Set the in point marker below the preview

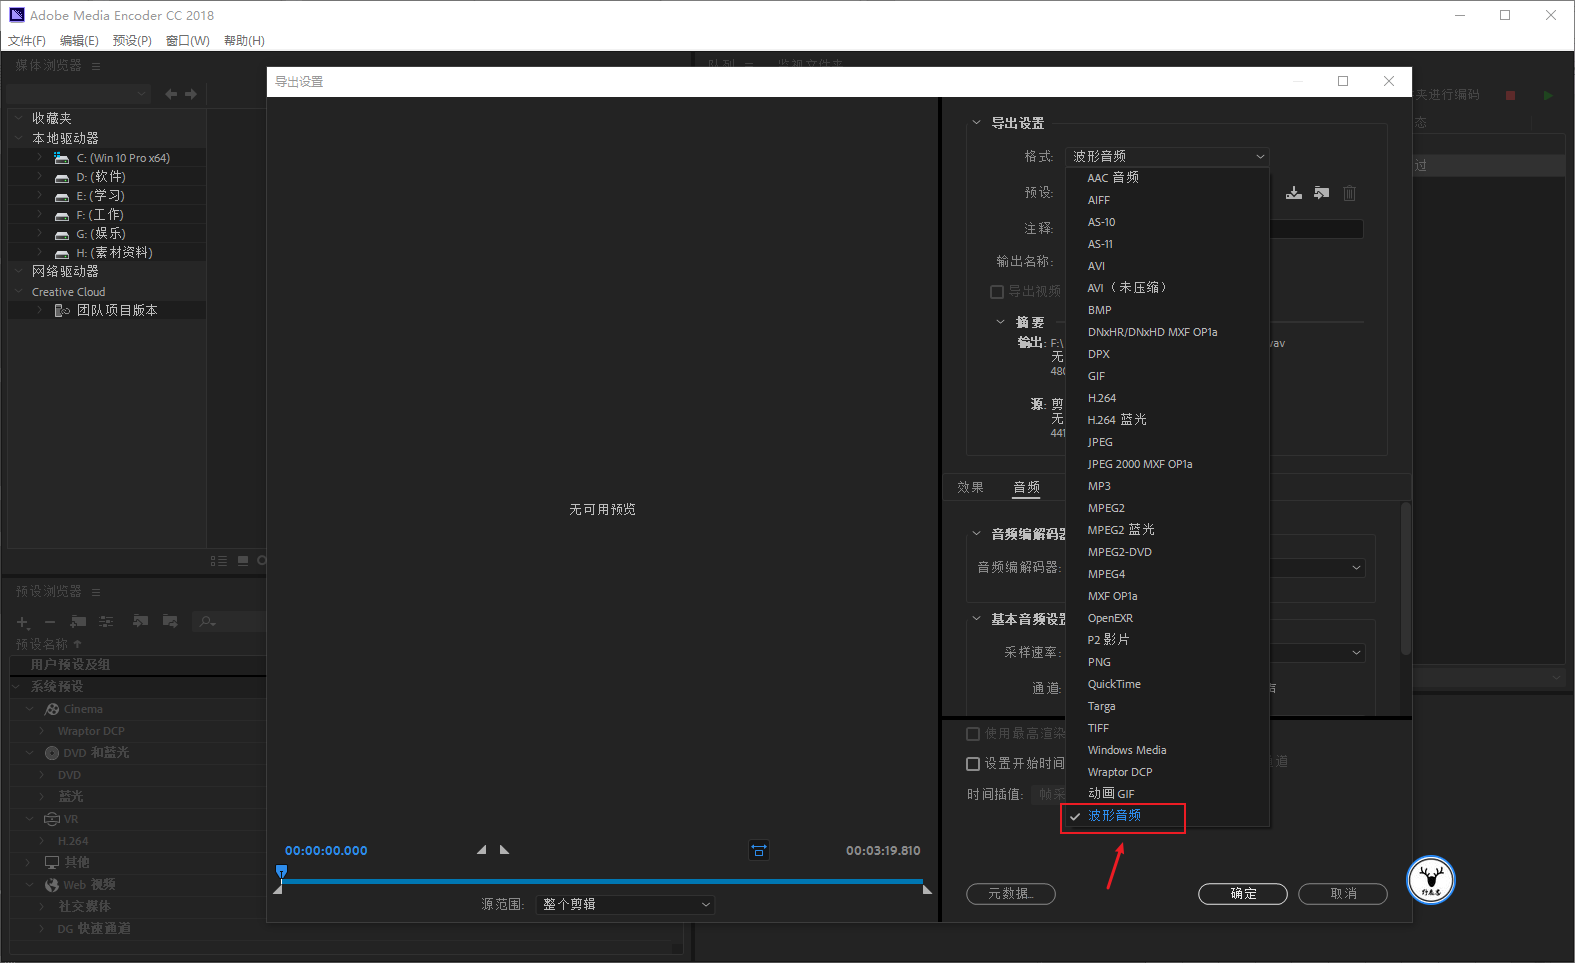point(482,850)
